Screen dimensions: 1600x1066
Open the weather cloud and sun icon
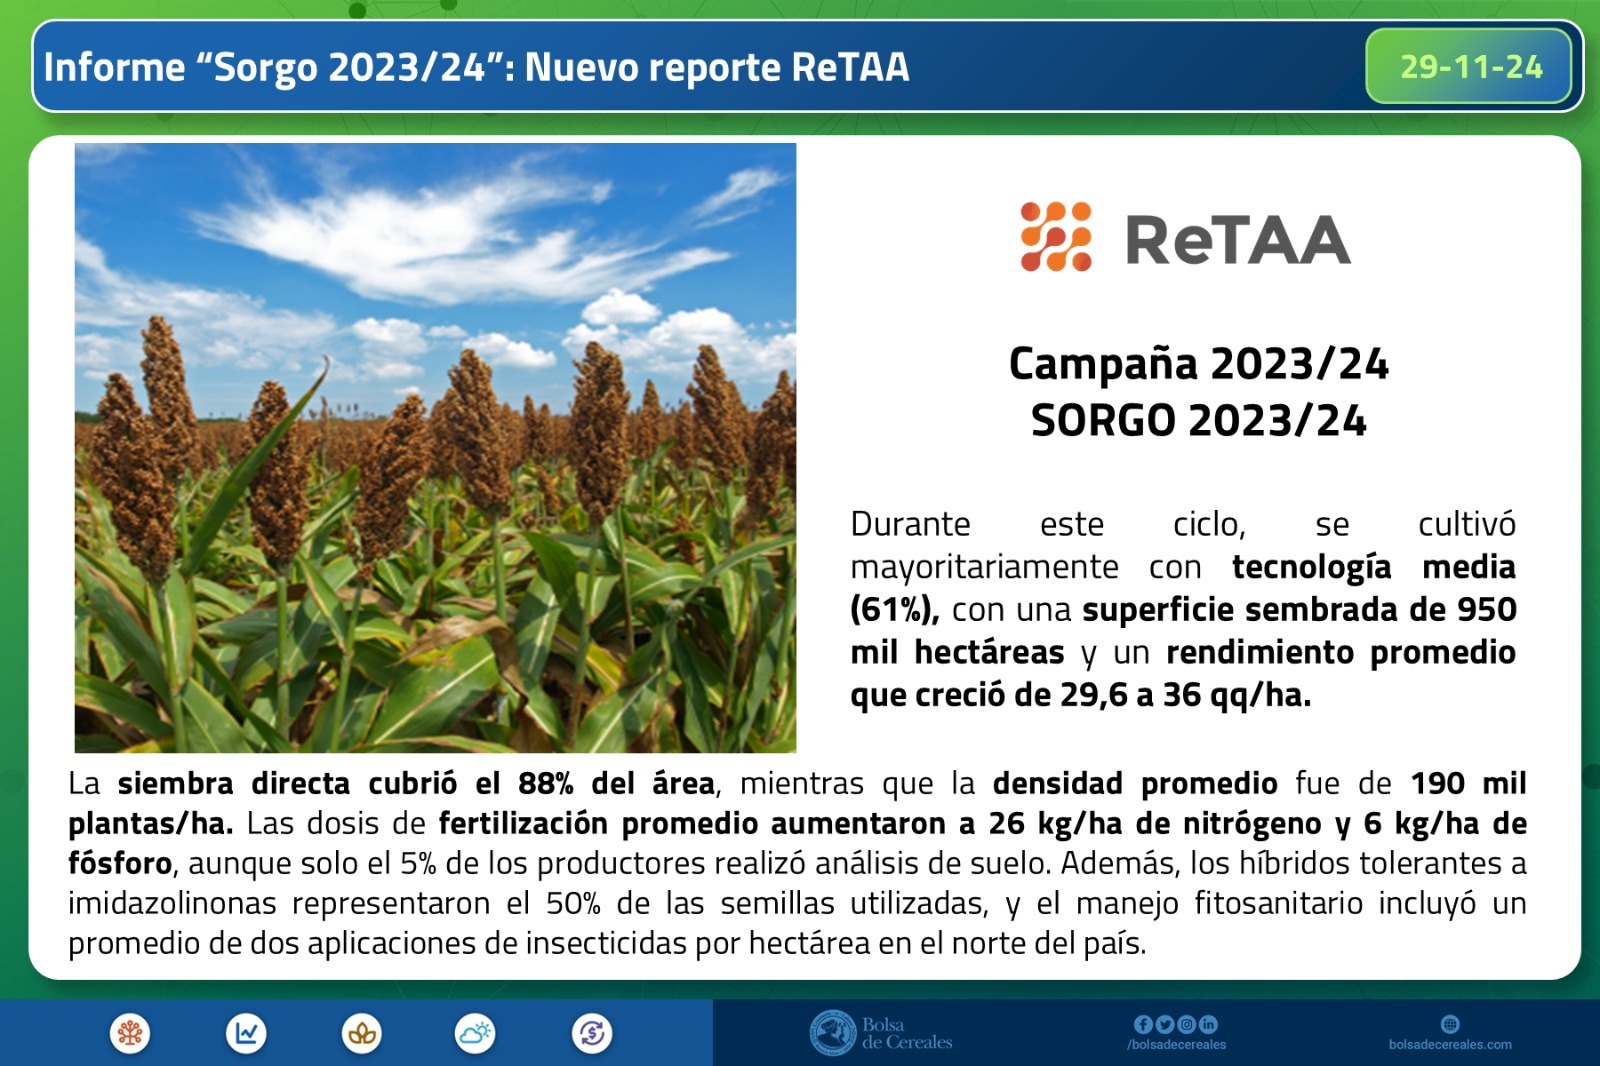point(475,1033)
